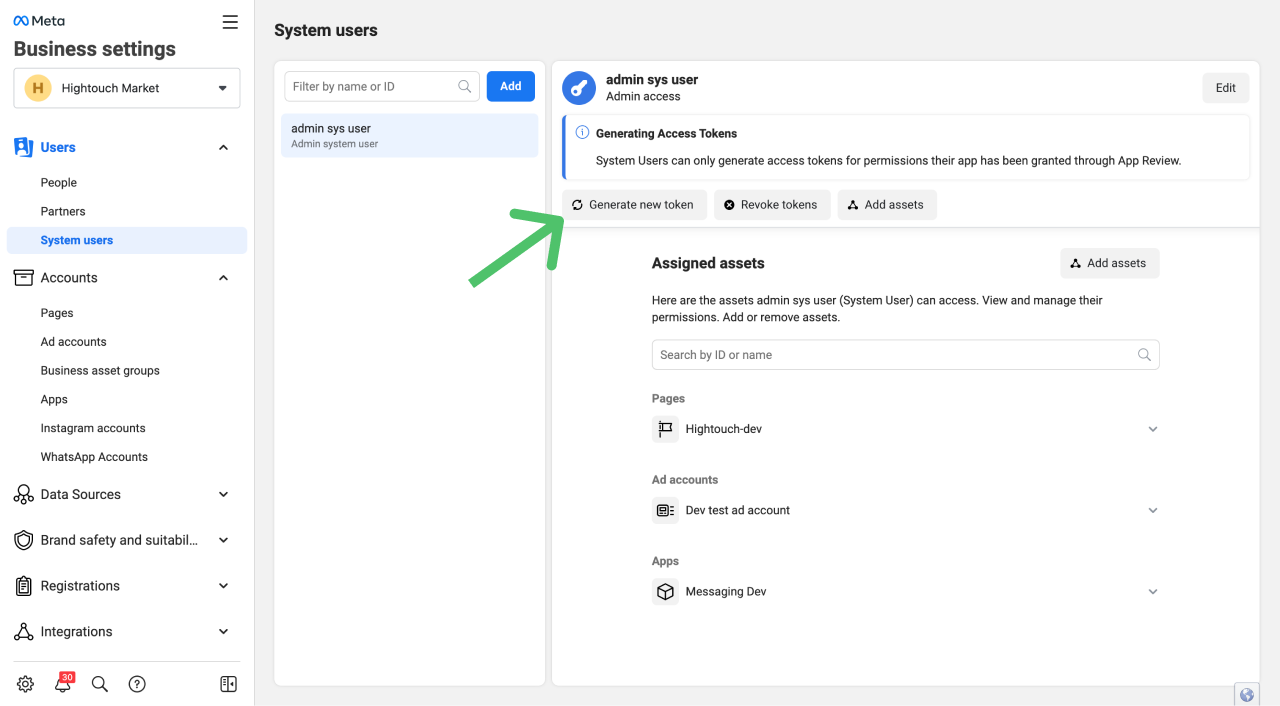This screenshot has width=1280, height=706.
Task: Click the Revoke tokens button
Action: click(x=772, y=204)
